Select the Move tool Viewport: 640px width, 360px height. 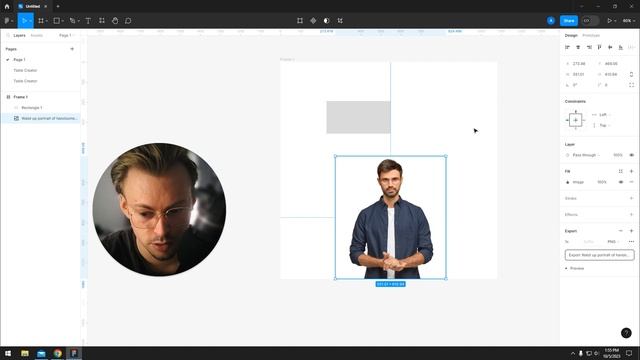pyautogui.click(x=24, y=20)
